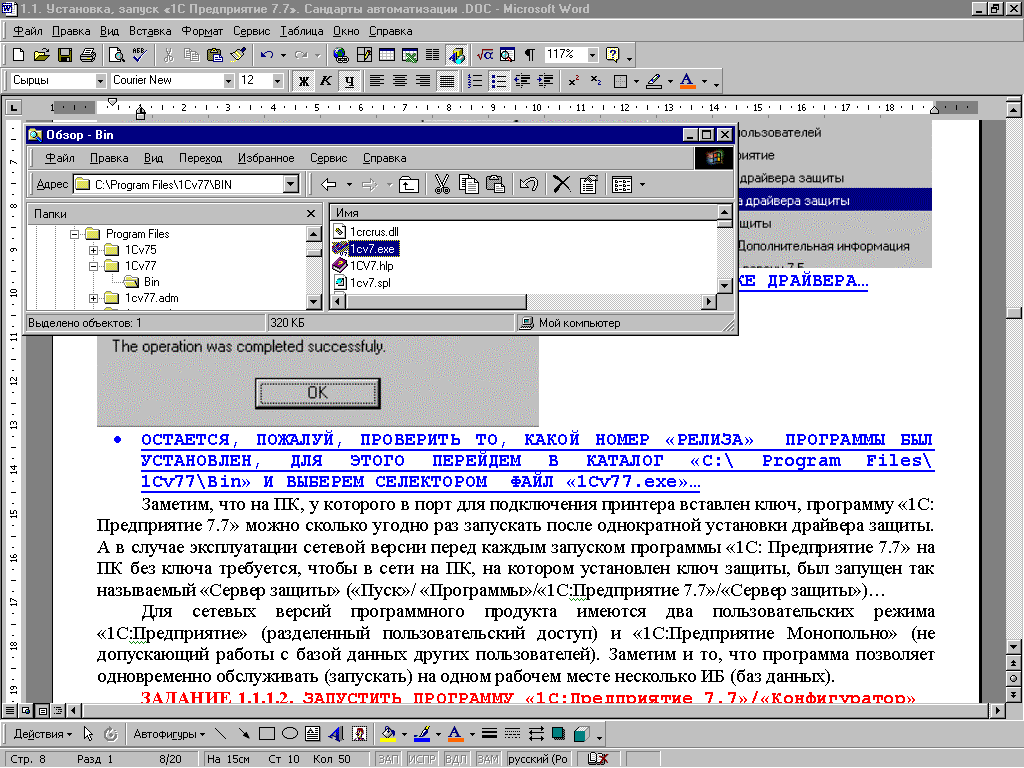The width and height of the screenshot is (1024, 768).
Task: Toggle numbered list button
Action: (x=475, y=81)
